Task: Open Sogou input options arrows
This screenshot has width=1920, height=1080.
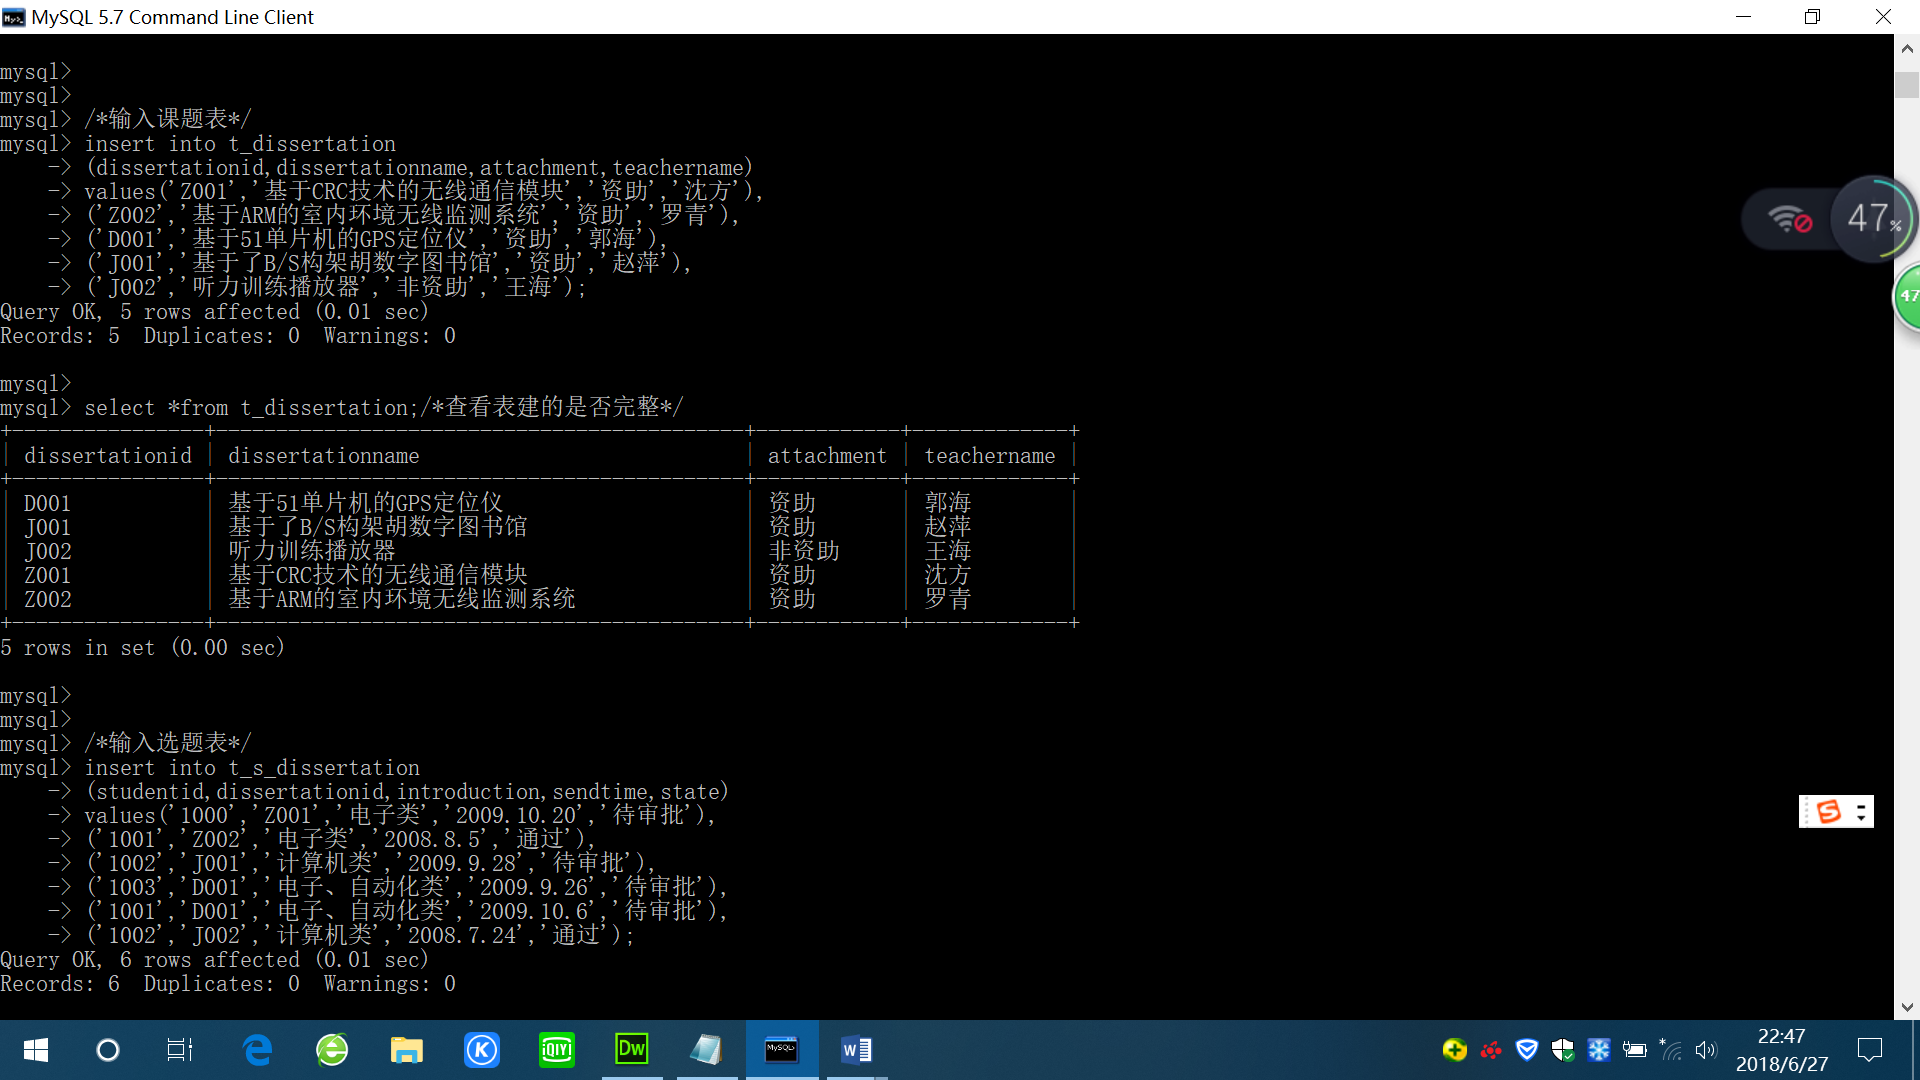Action: pyautogui.click(x=1861, y=812)
